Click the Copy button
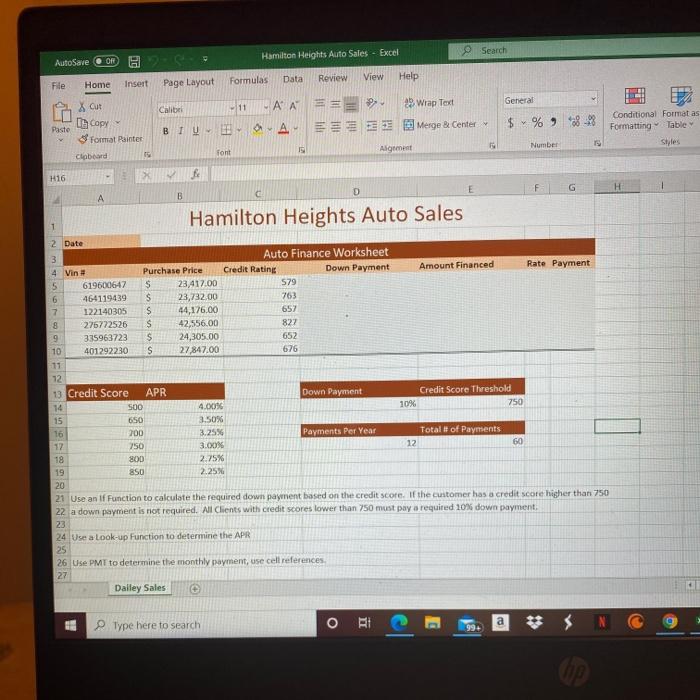Screen dimensions: 700x700 93,123
